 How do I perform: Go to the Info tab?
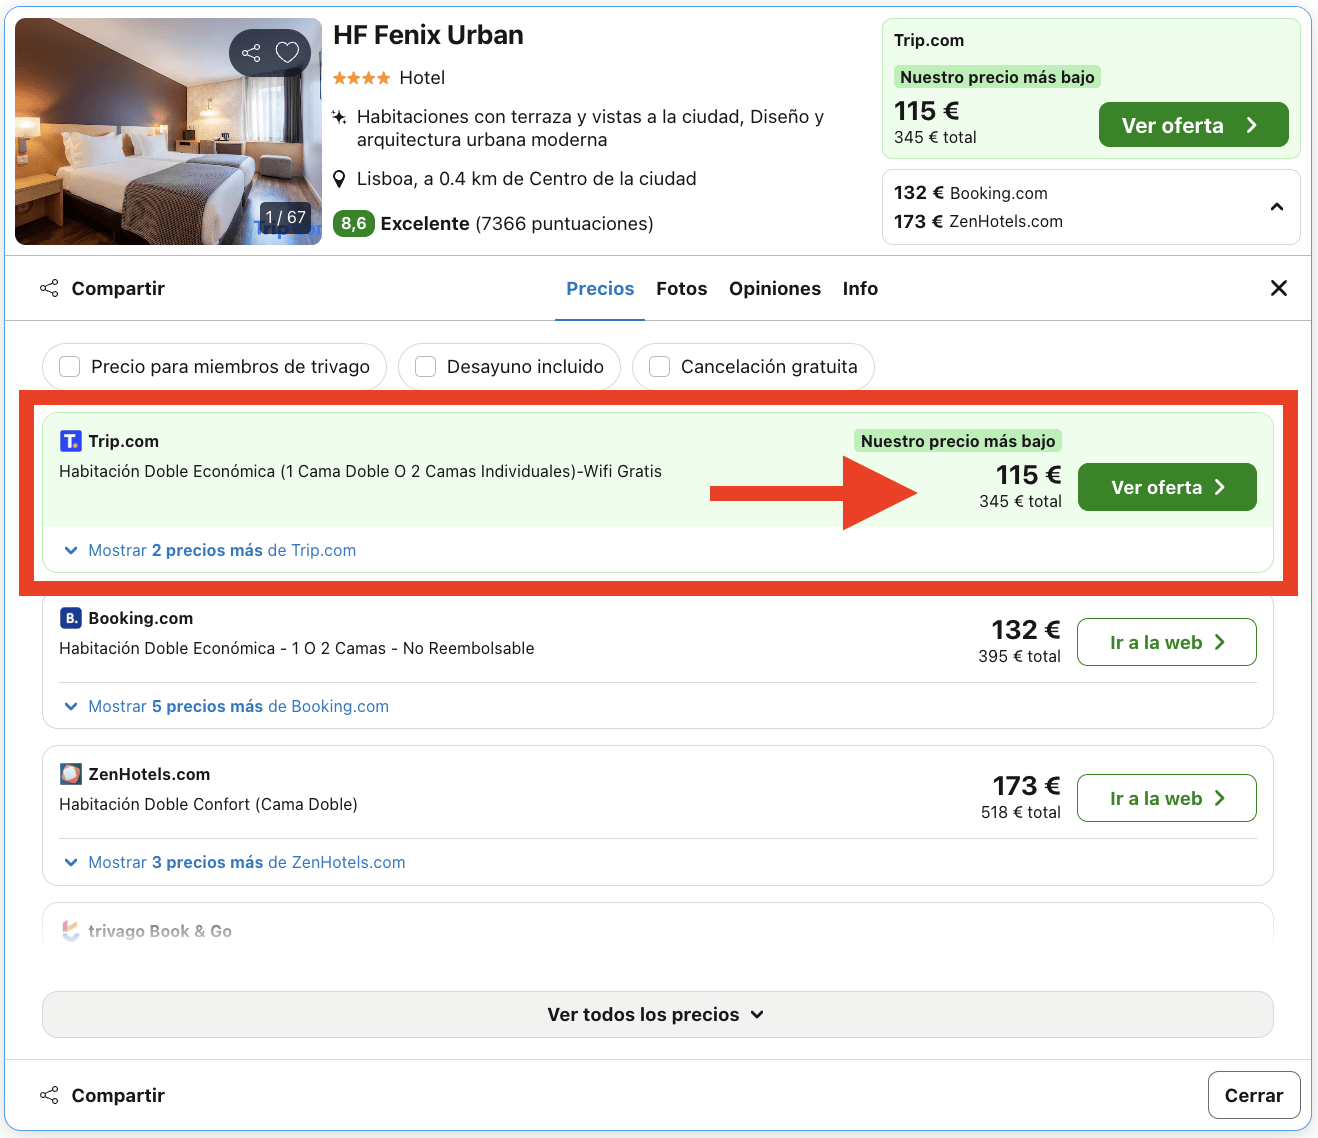pyautogui.click(x=860, y=288)
